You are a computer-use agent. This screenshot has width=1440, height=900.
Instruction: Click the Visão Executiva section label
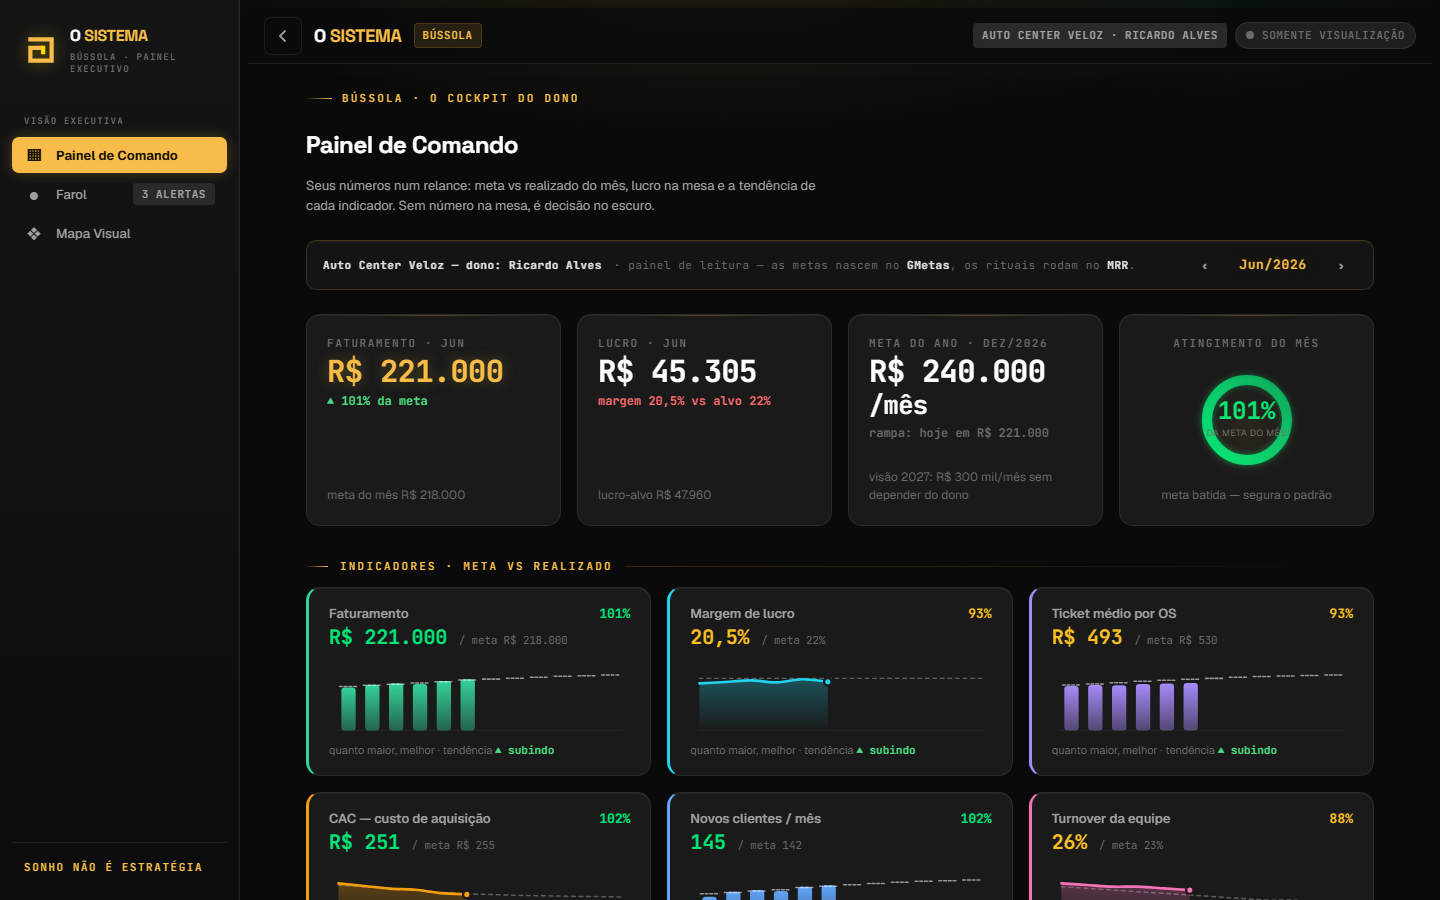pyautogui.click(x=74, y=121)
